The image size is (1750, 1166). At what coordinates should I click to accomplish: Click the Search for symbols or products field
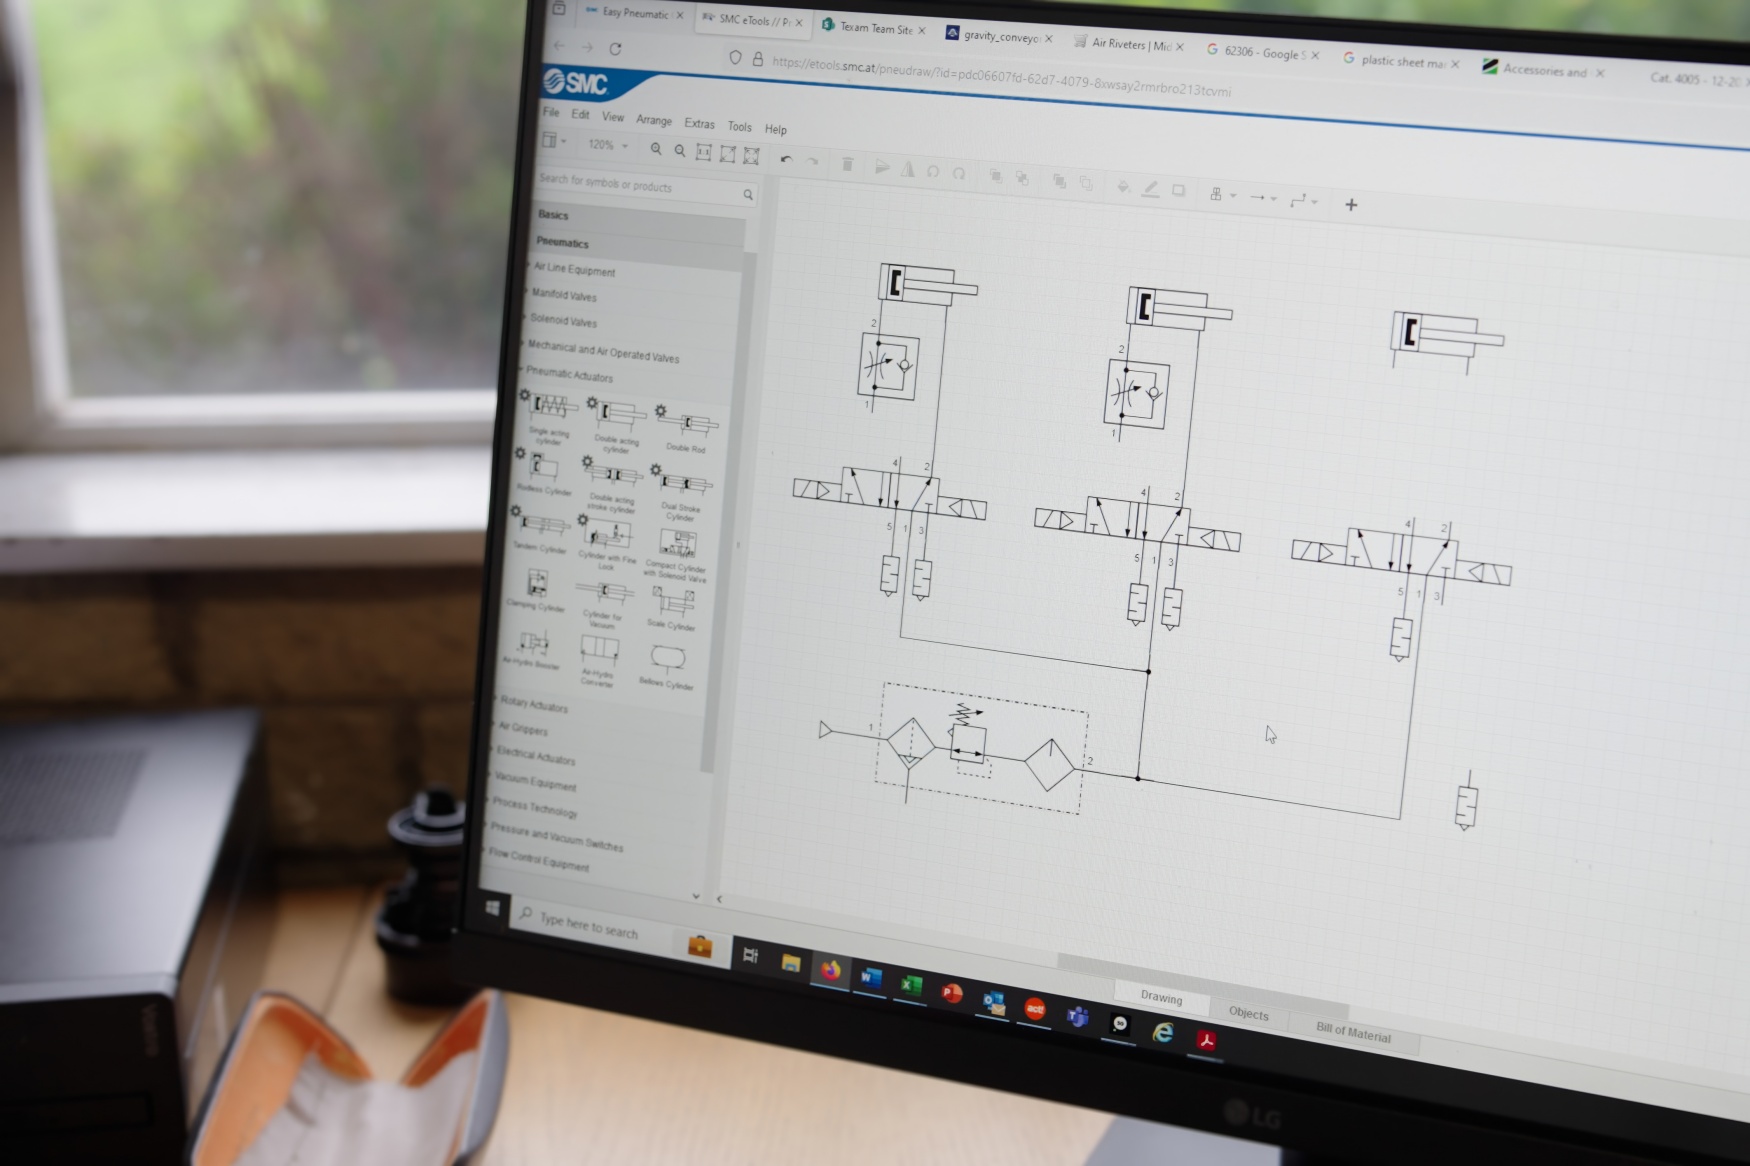[636, 185]
